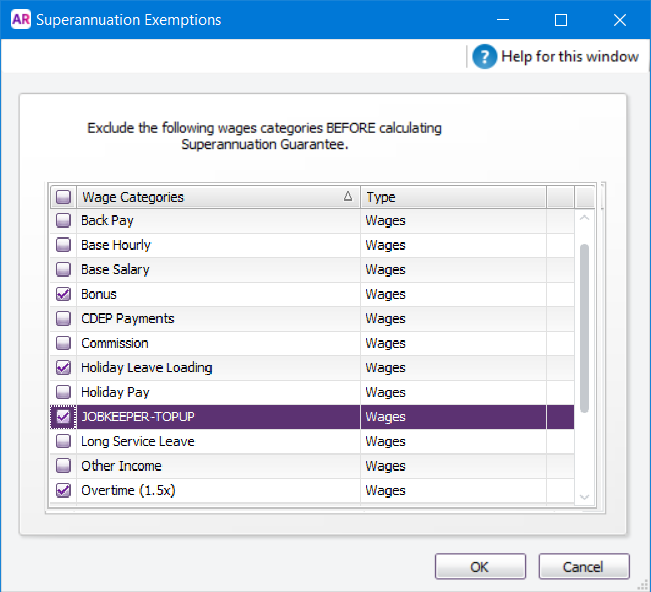Toggle the select-all checkbox in header
The height and width of the screenshot is (592, 651).
tap(63, 197)
